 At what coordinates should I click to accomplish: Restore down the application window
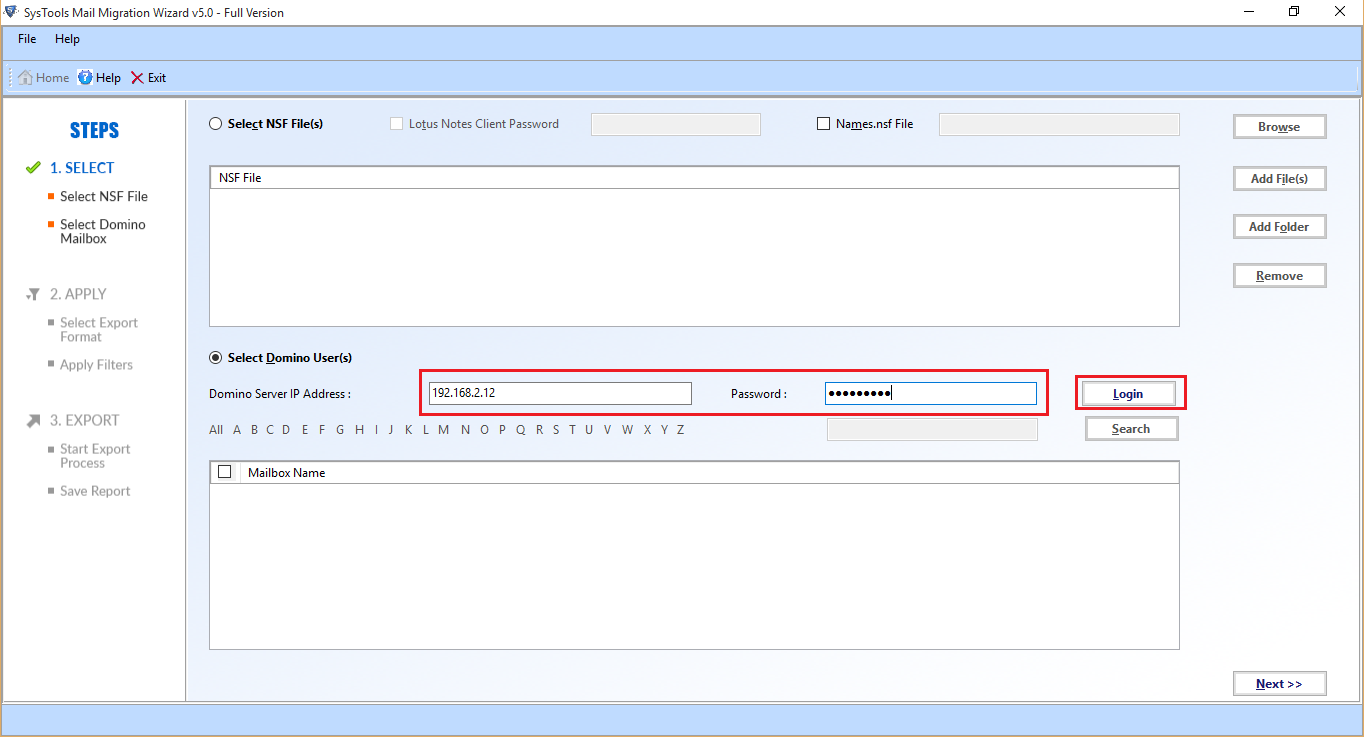[x=1294, y=12]
